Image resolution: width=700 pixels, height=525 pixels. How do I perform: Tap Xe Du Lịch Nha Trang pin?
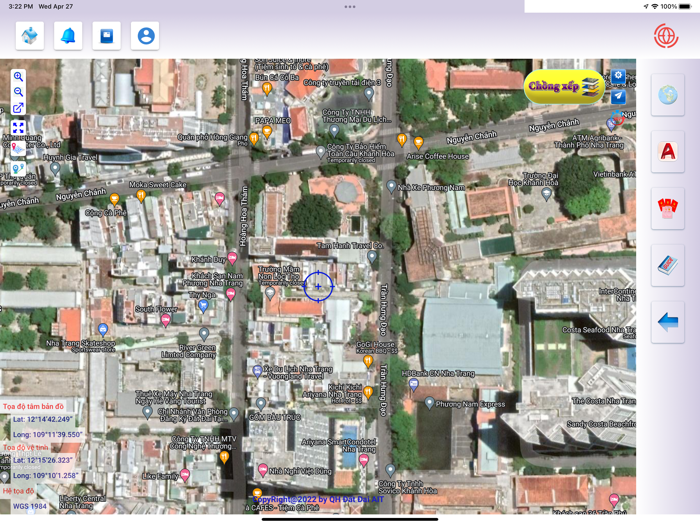(257, 371)
